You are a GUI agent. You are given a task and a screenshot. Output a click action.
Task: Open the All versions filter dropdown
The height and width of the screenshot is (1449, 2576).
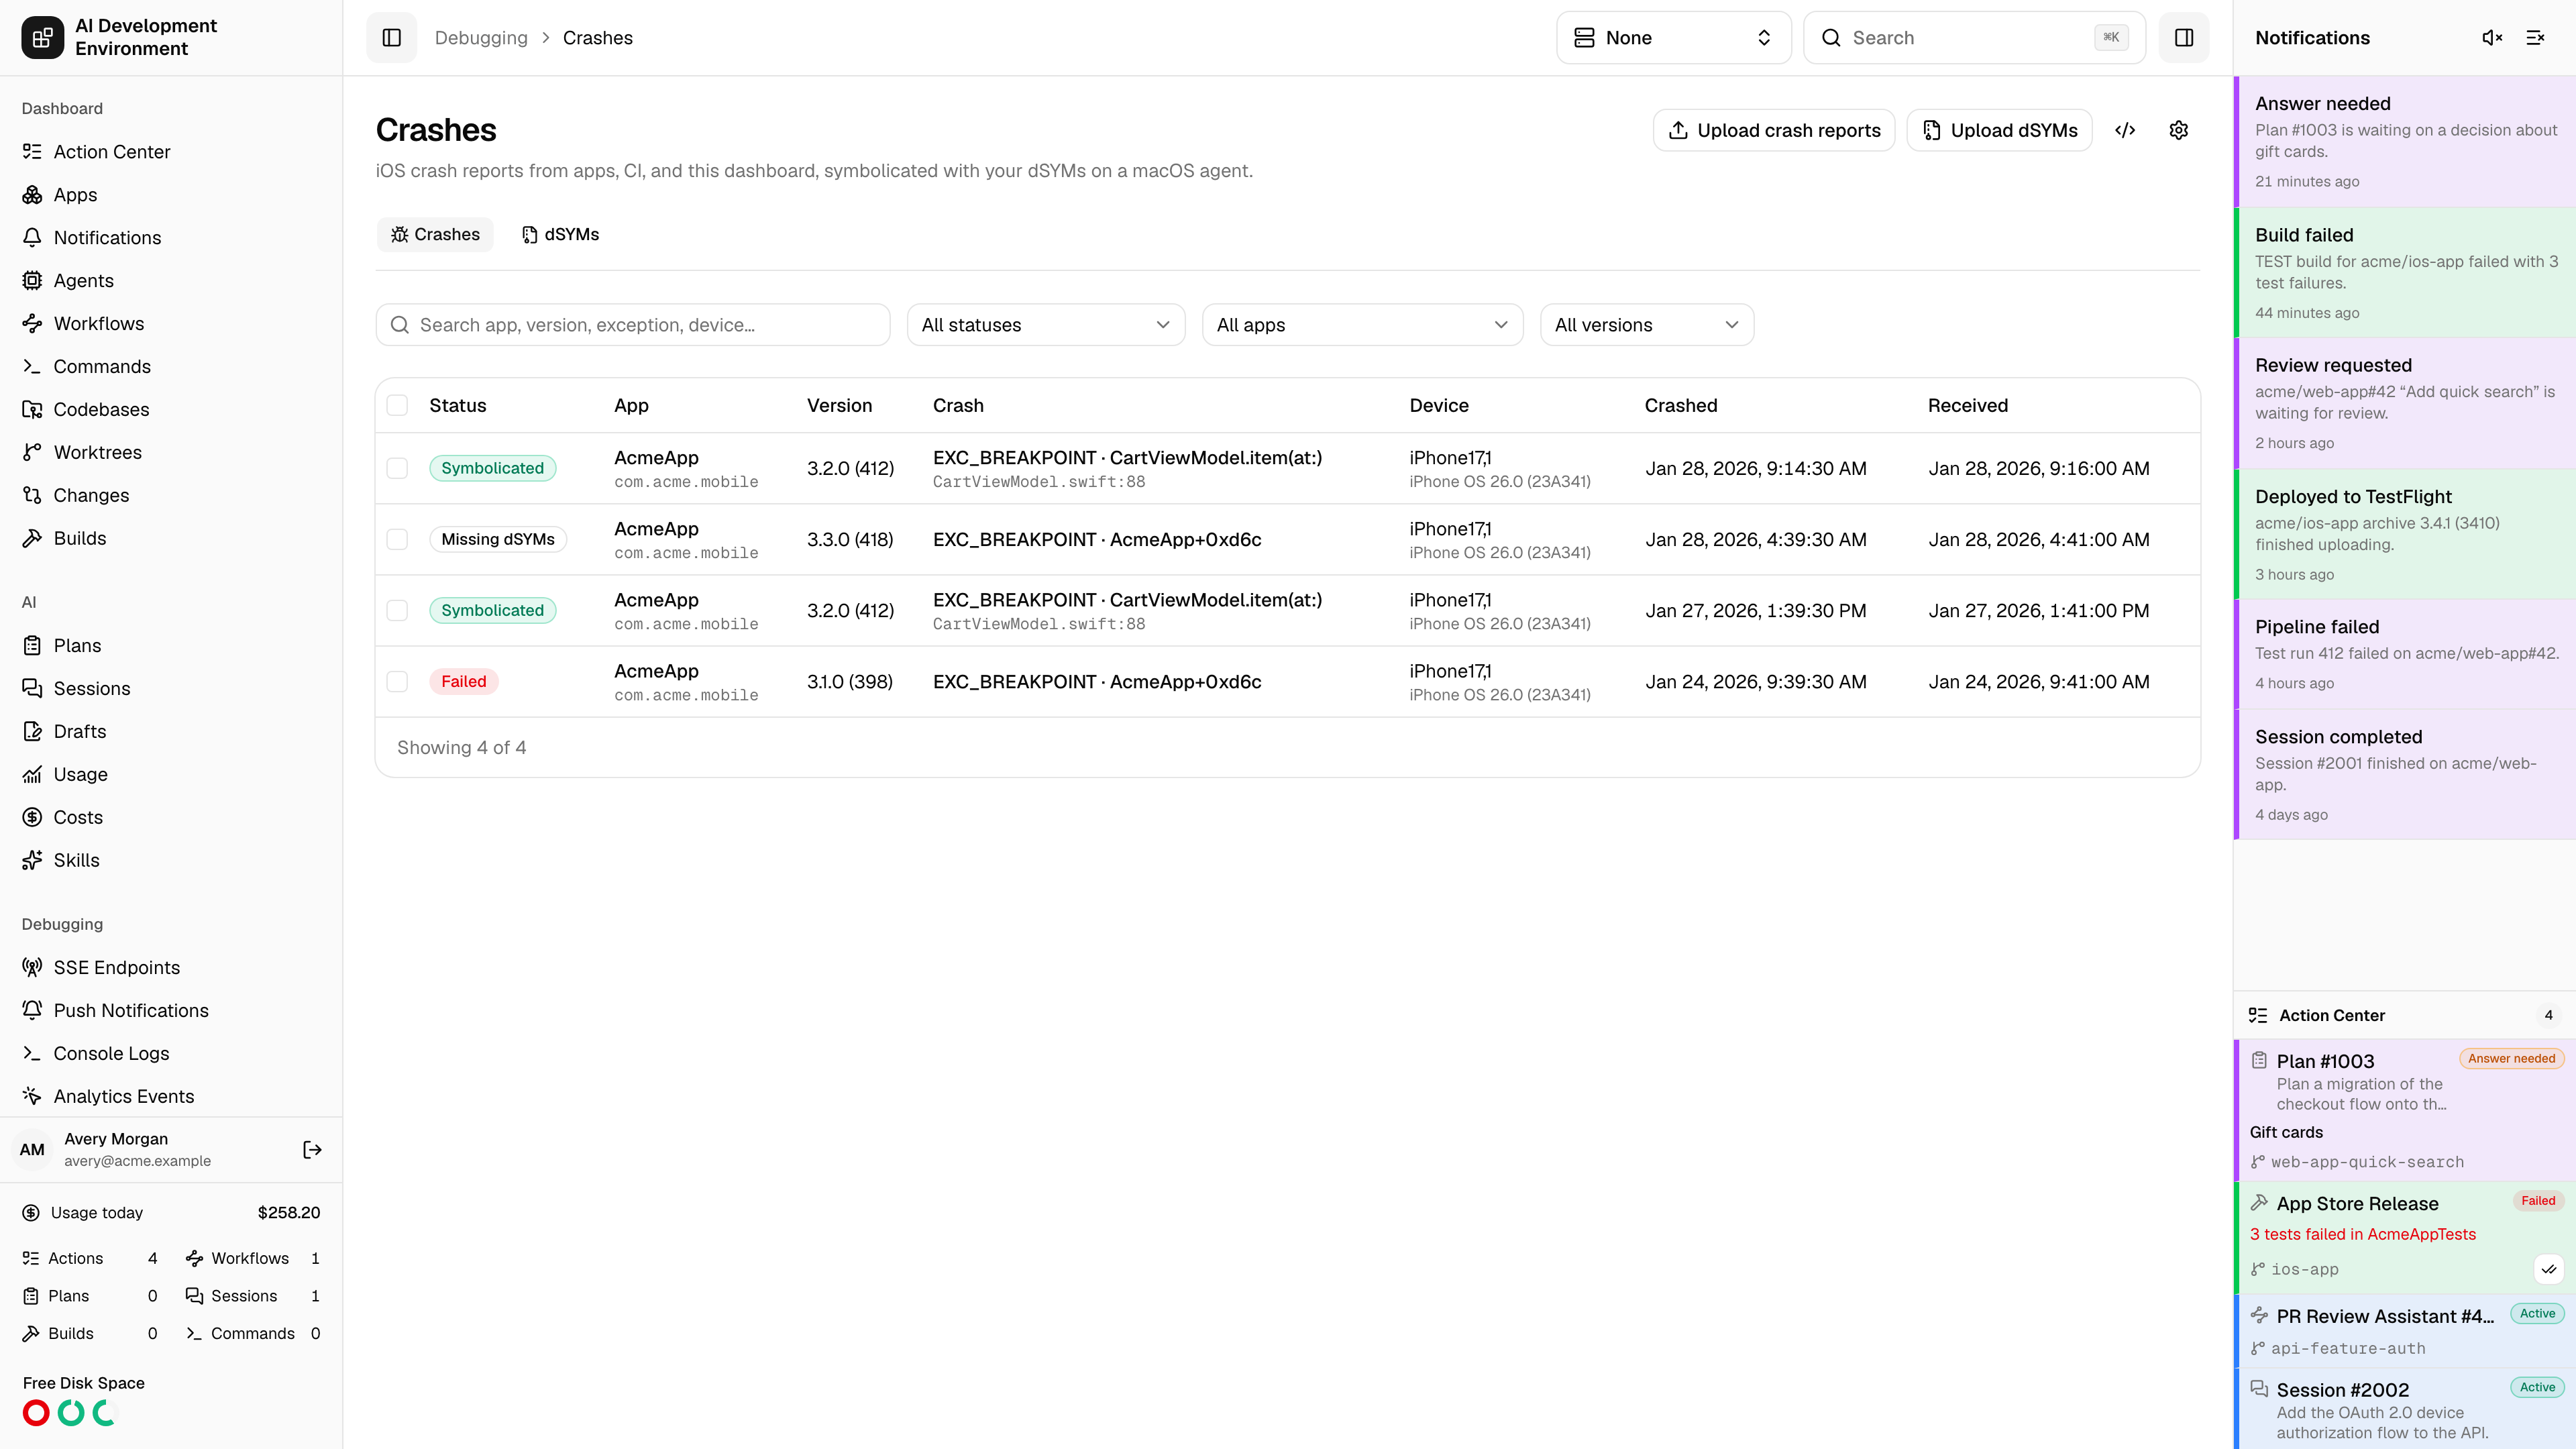click(1646, 325)
